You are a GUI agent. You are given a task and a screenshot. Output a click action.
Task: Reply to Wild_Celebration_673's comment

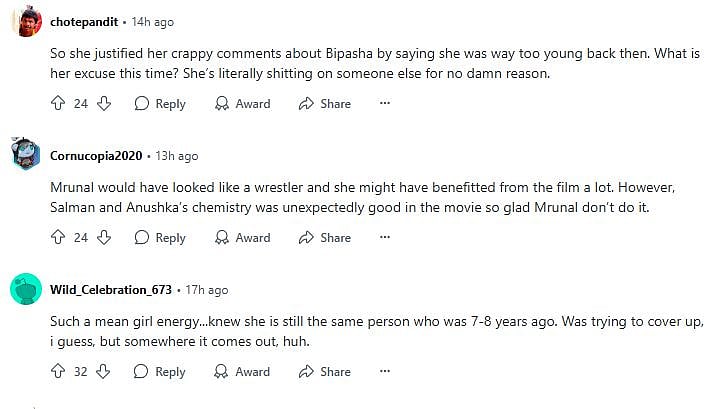(x=160, y=372)
